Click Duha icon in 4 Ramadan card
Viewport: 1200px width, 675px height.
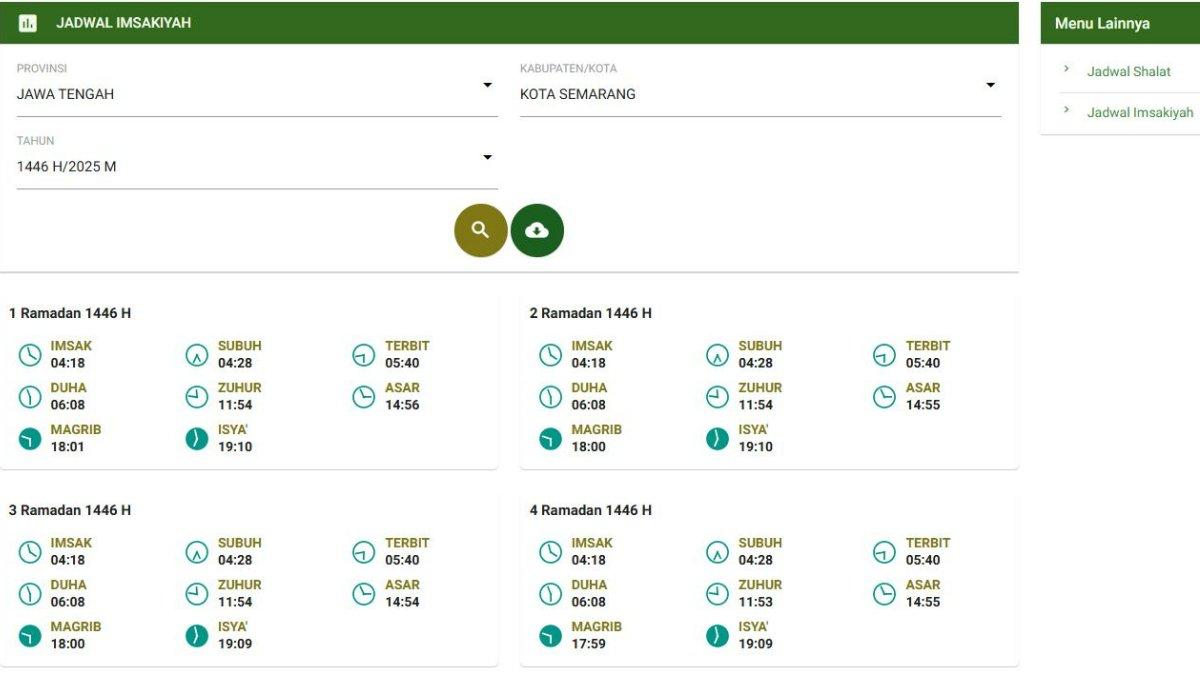coord(551,594)
